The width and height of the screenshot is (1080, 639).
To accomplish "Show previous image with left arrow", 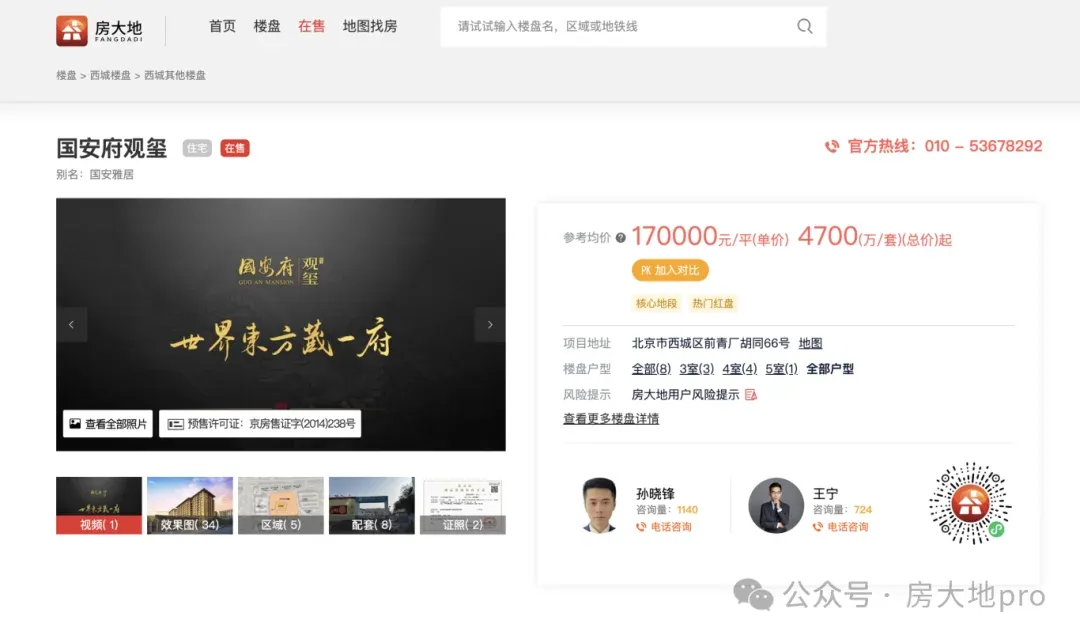I will click(71, 324).
